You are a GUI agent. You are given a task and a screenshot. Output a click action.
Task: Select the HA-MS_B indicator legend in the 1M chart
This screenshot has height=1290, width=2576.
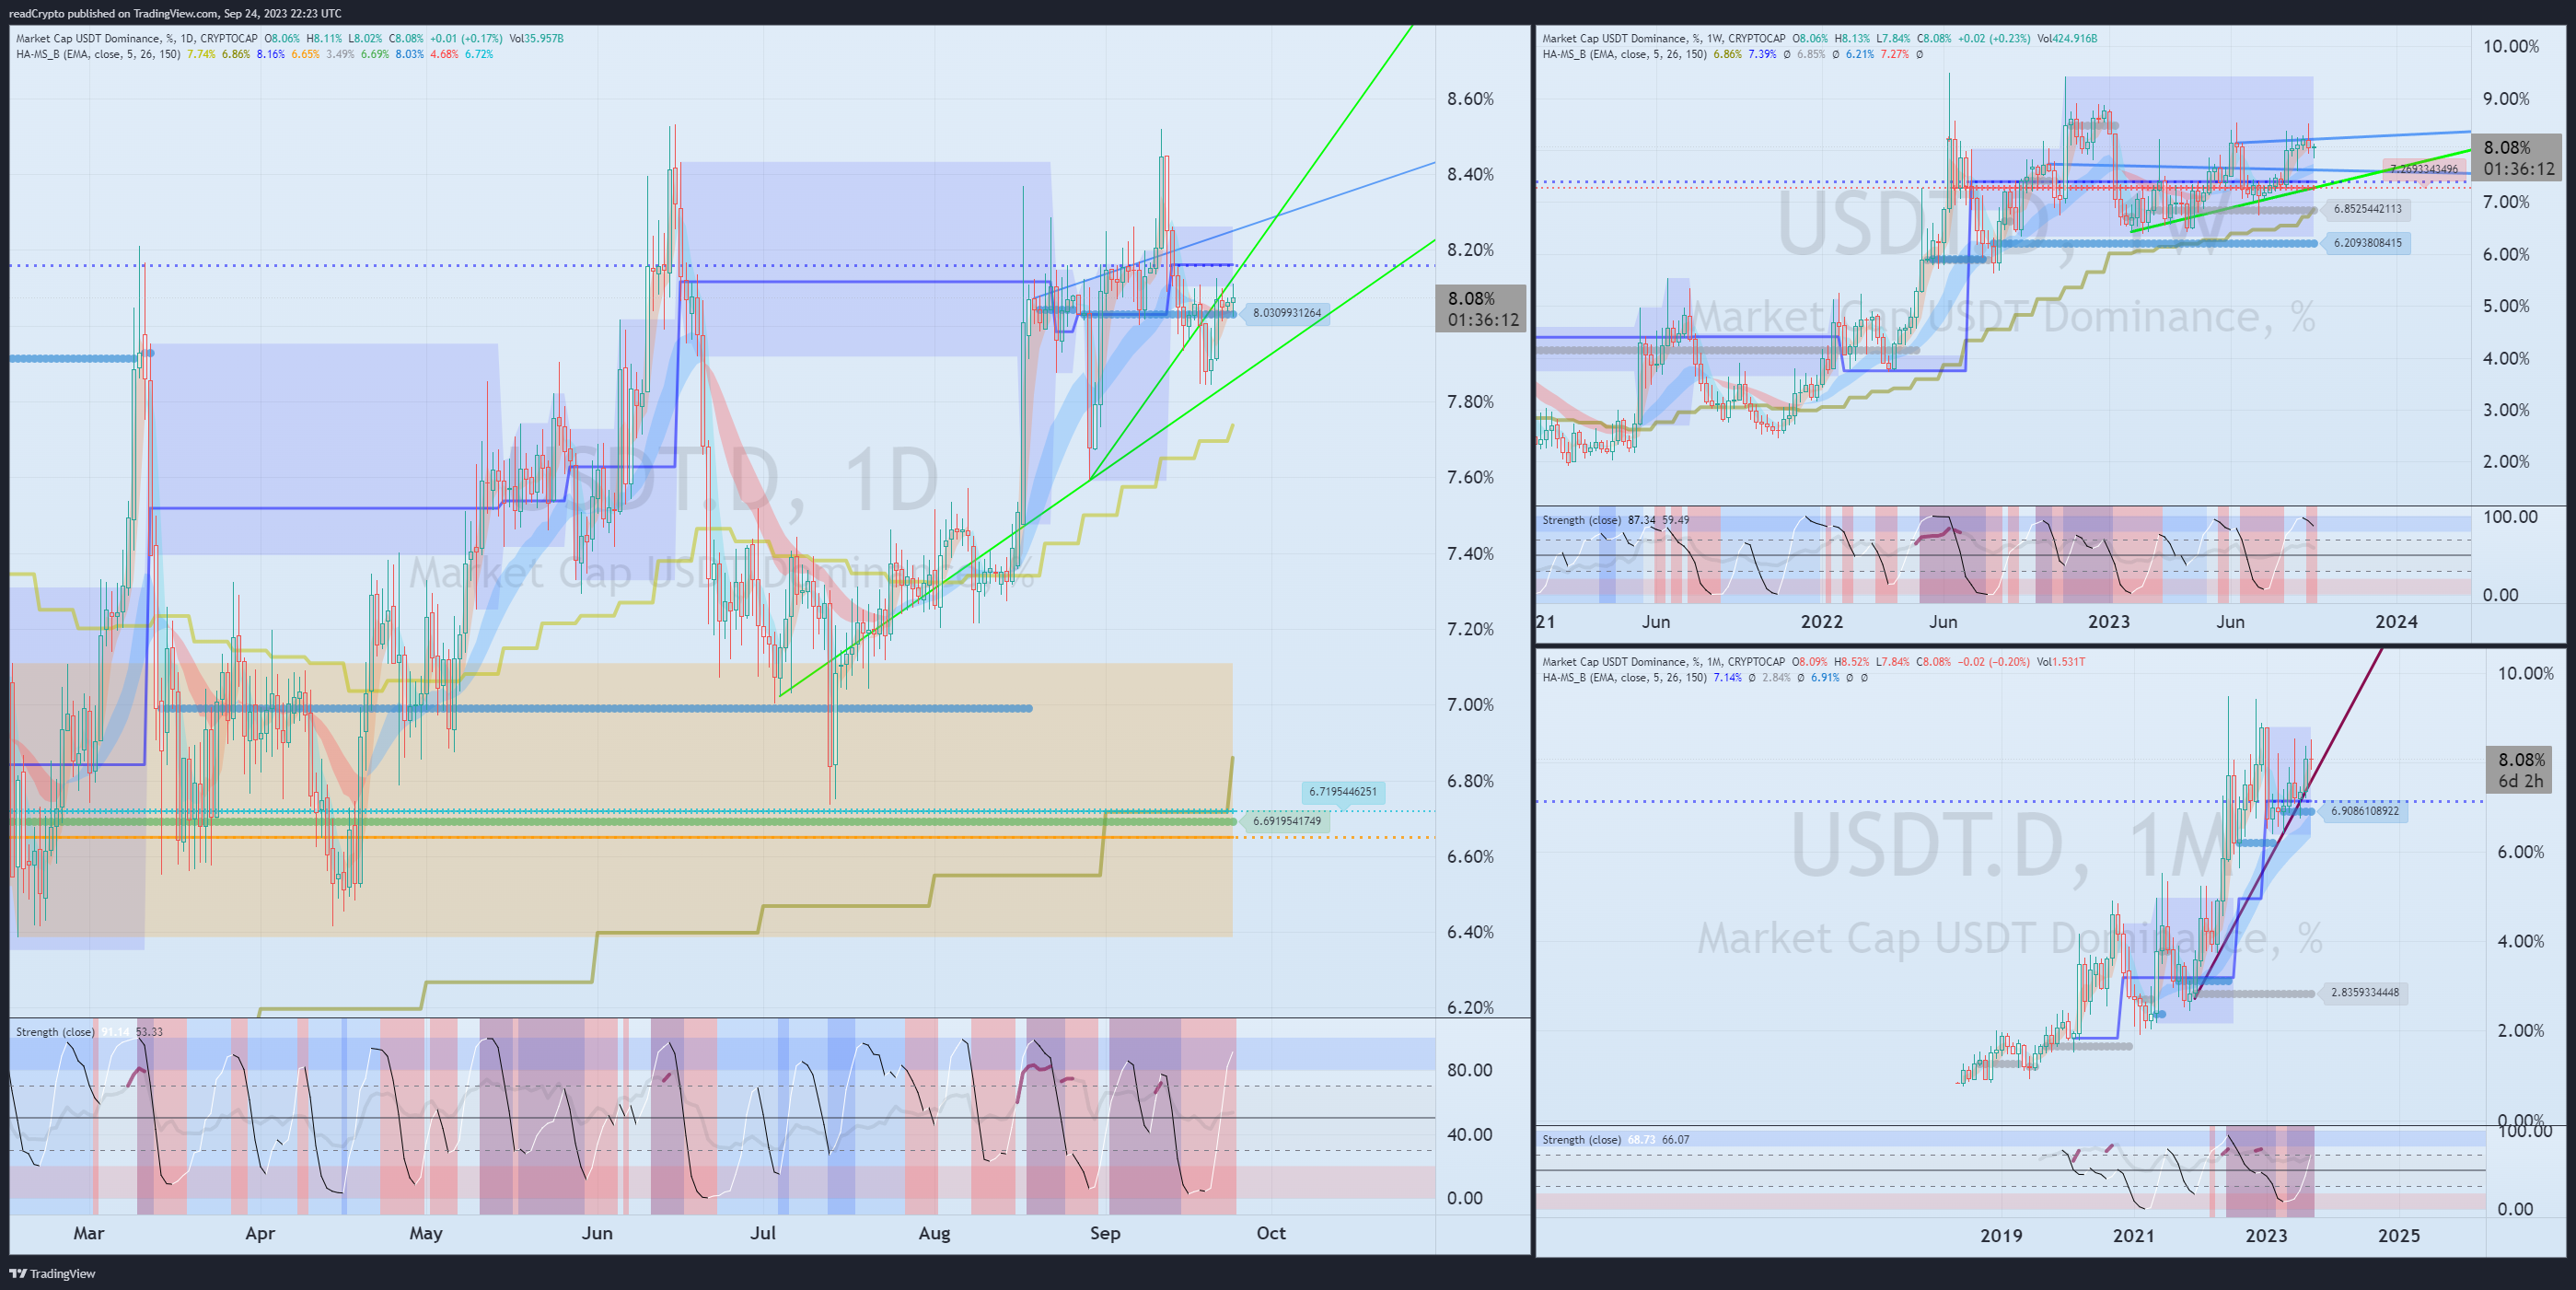tap(1624, 677)
